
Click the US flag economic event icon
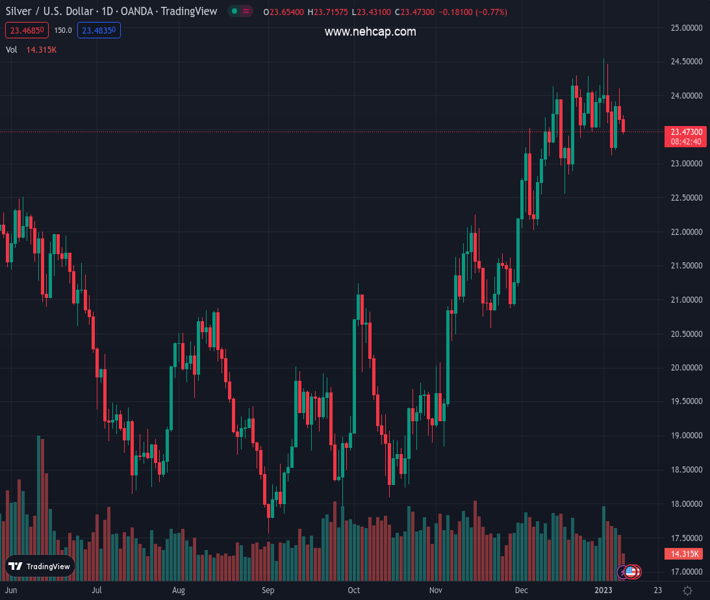pyautogui.click(x=632, y=572)
